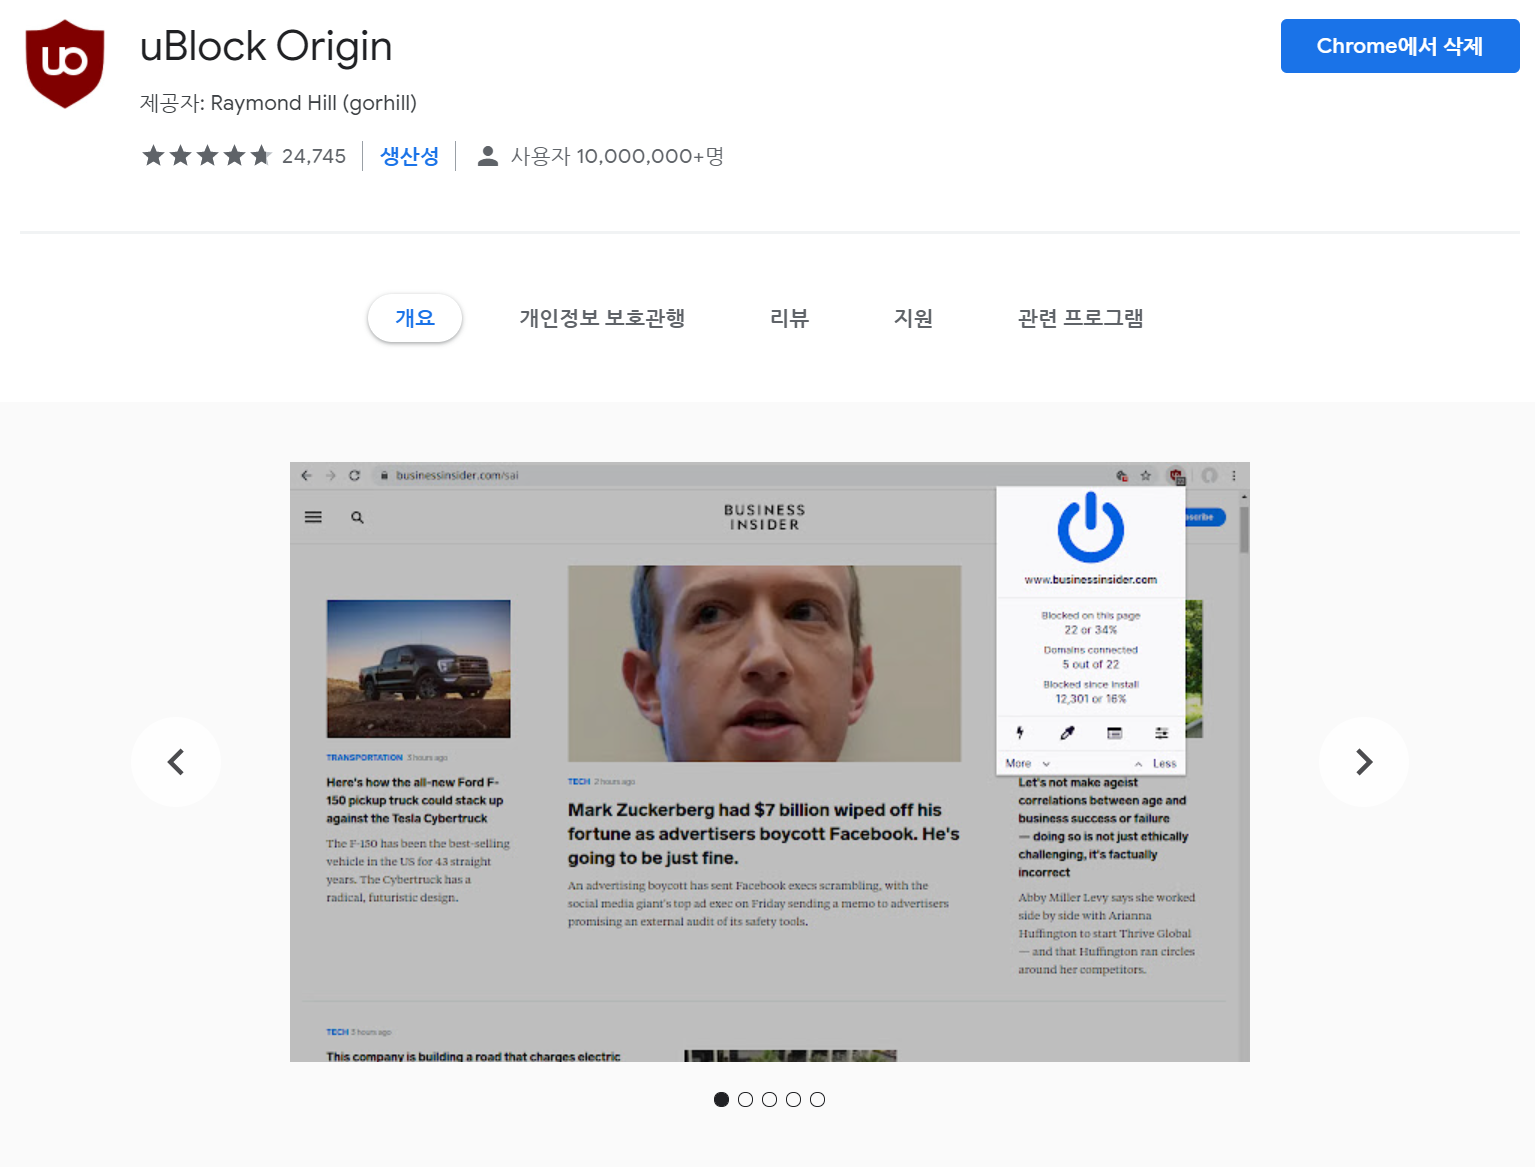Click the 24,745 ratings count

[314, 156]
